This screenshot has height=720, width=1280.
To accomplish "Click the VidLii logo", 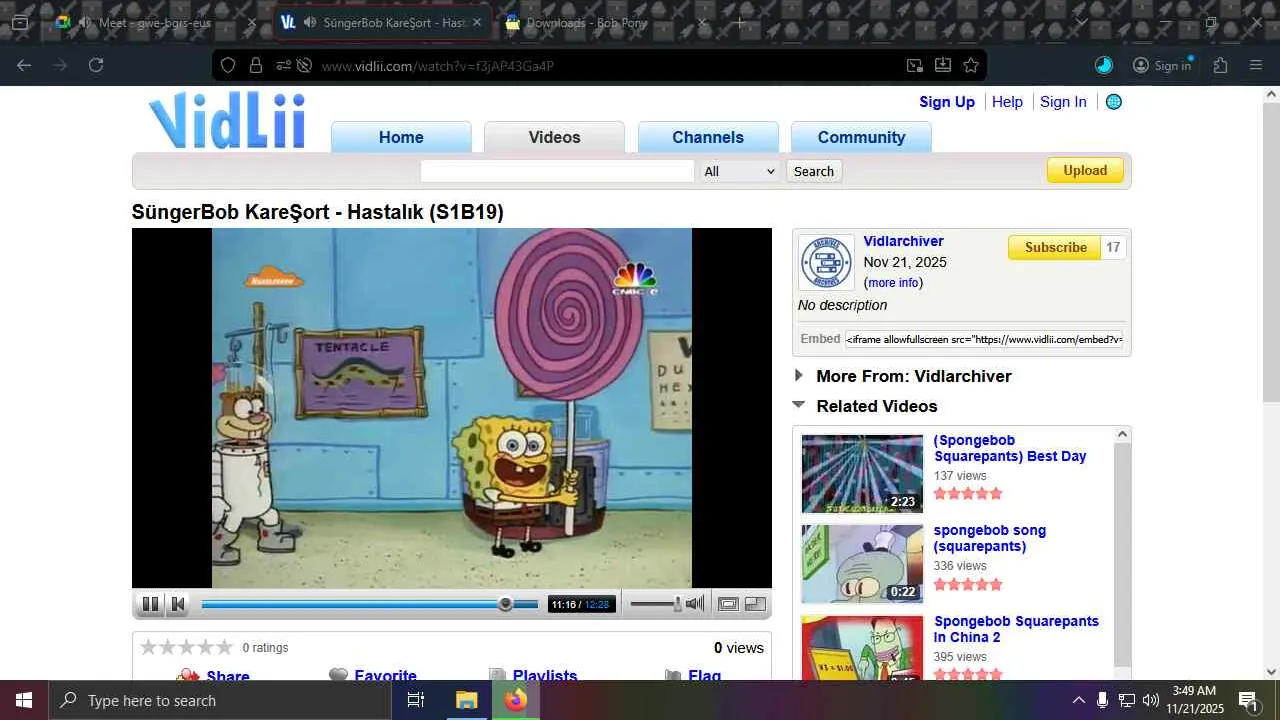I will pyautogui.click(x=227, y=120).
